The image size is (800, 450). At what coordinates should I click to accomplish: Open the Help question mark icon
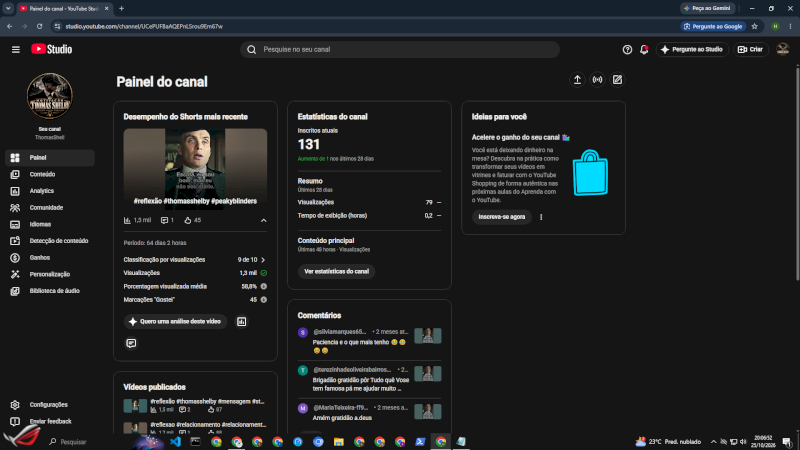(627, 49)
